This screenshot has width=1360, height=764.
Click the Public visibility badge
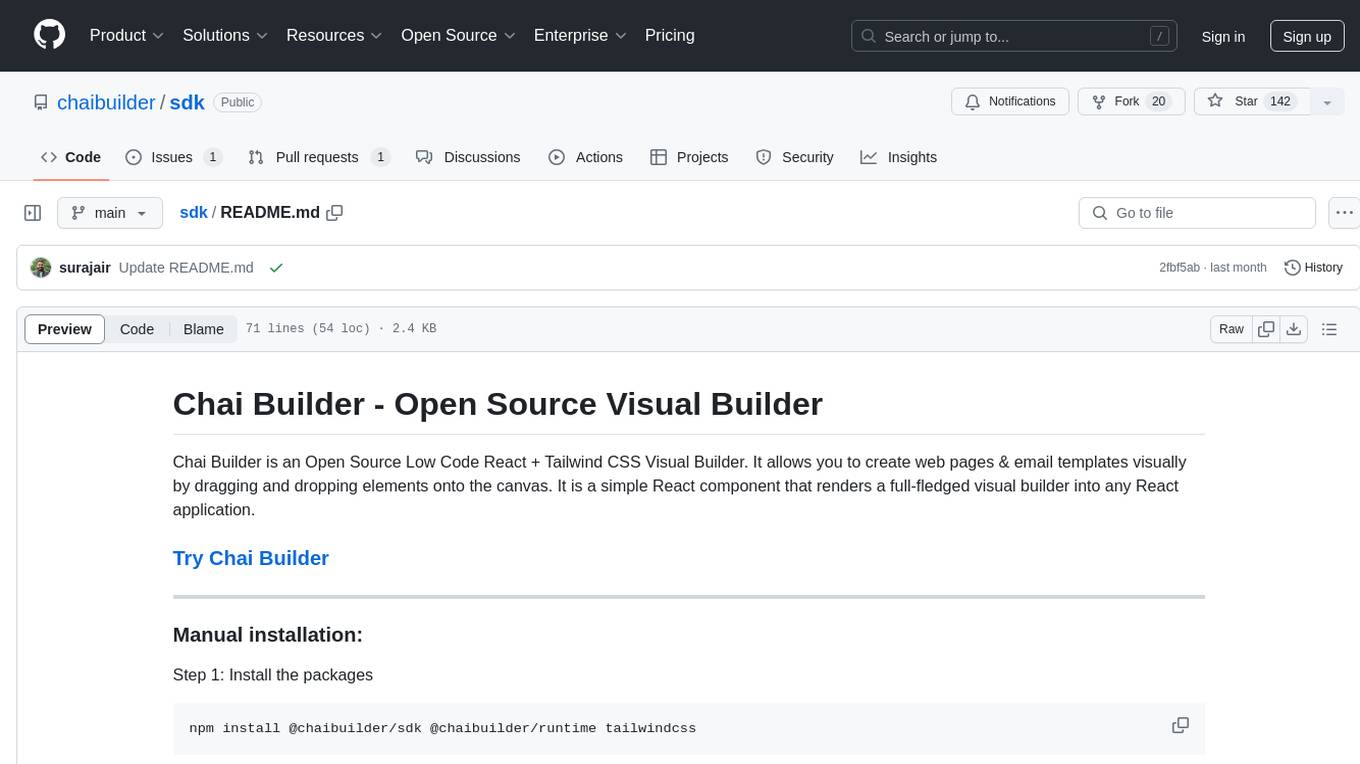click(x=237, y=102)
